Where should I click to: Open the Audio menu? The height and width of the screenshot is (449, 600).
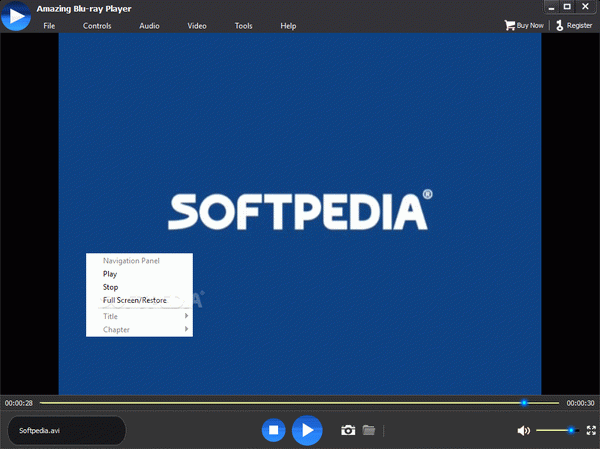click(x=149, y=26)
